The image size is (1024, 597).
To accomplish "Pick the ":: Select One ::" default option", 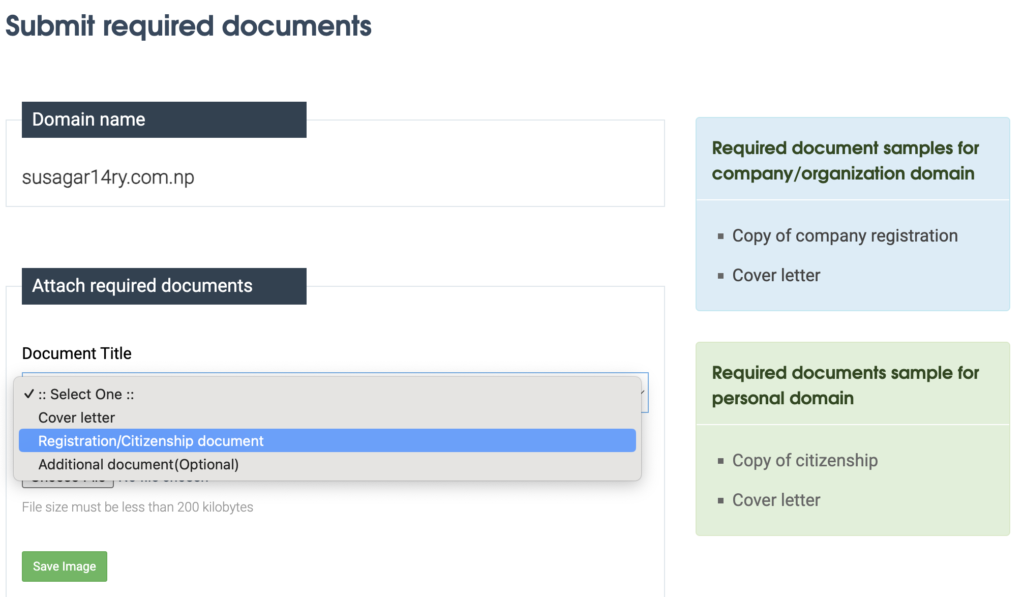I will (x=90, y=393).
